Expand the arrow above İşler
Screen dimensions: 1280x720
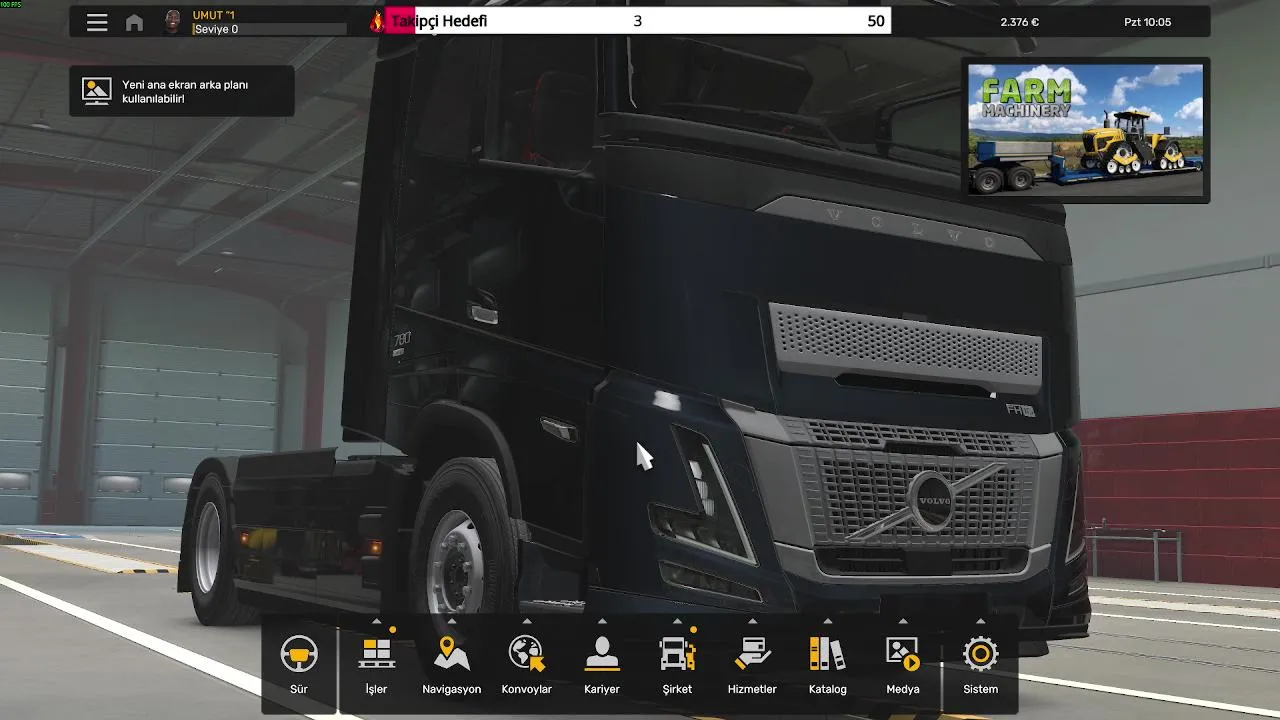pos(376,621)
